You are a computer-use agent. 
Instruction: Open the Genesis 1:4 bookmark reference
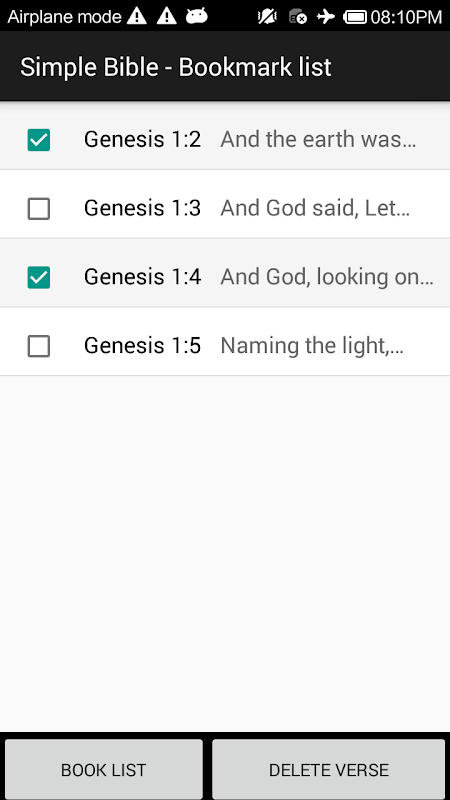click(x=142, y=277)
